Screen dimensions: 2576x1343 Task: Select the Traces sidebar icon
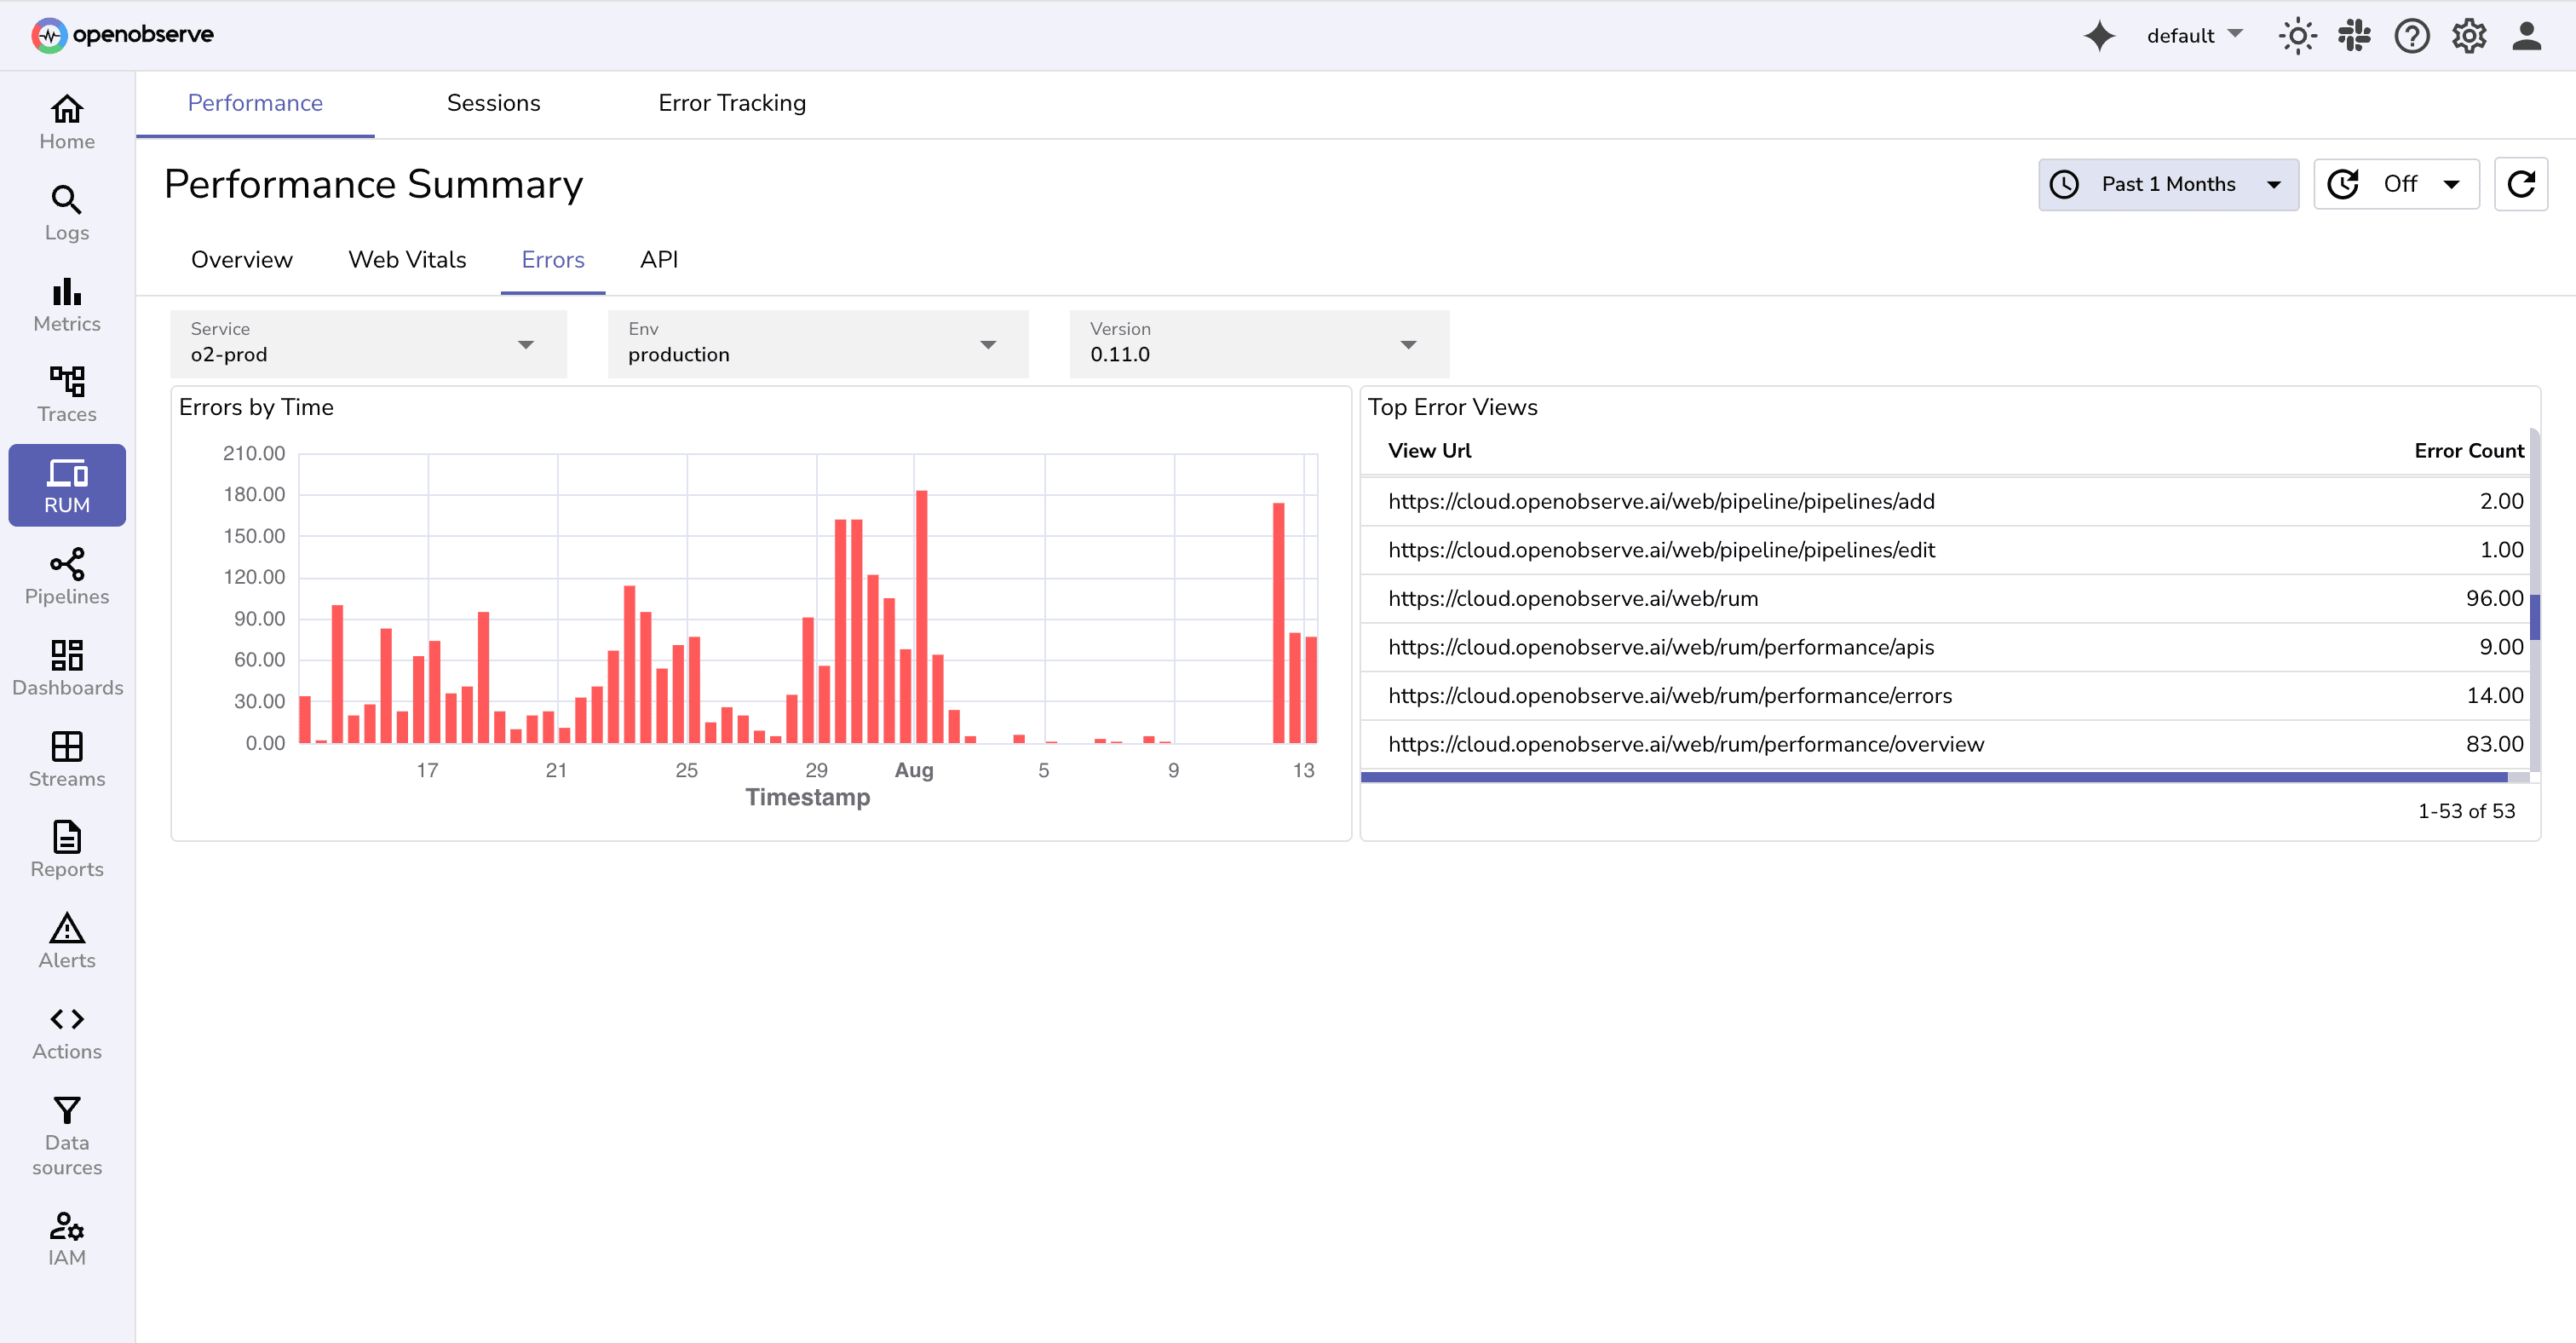[66, 394]
